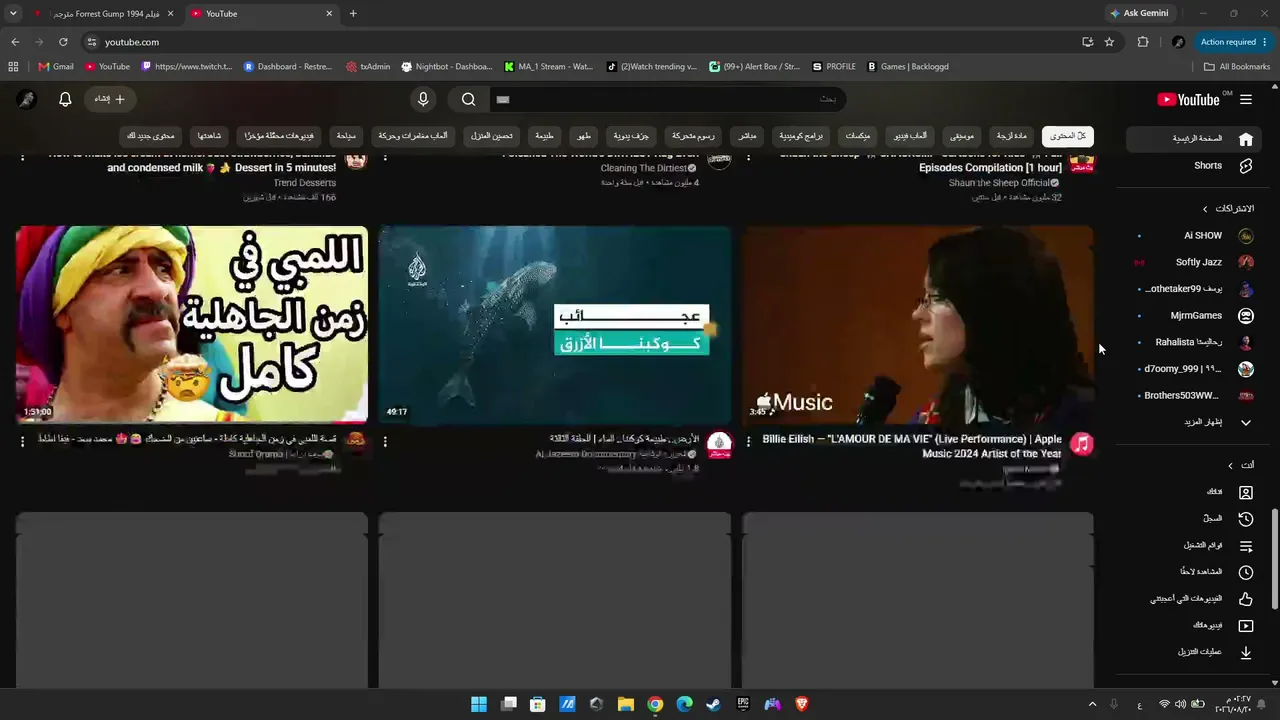The height and width of the screenshot is (720, 1280).
Task: Open the Ask Gemini button
Action: 1139,14
